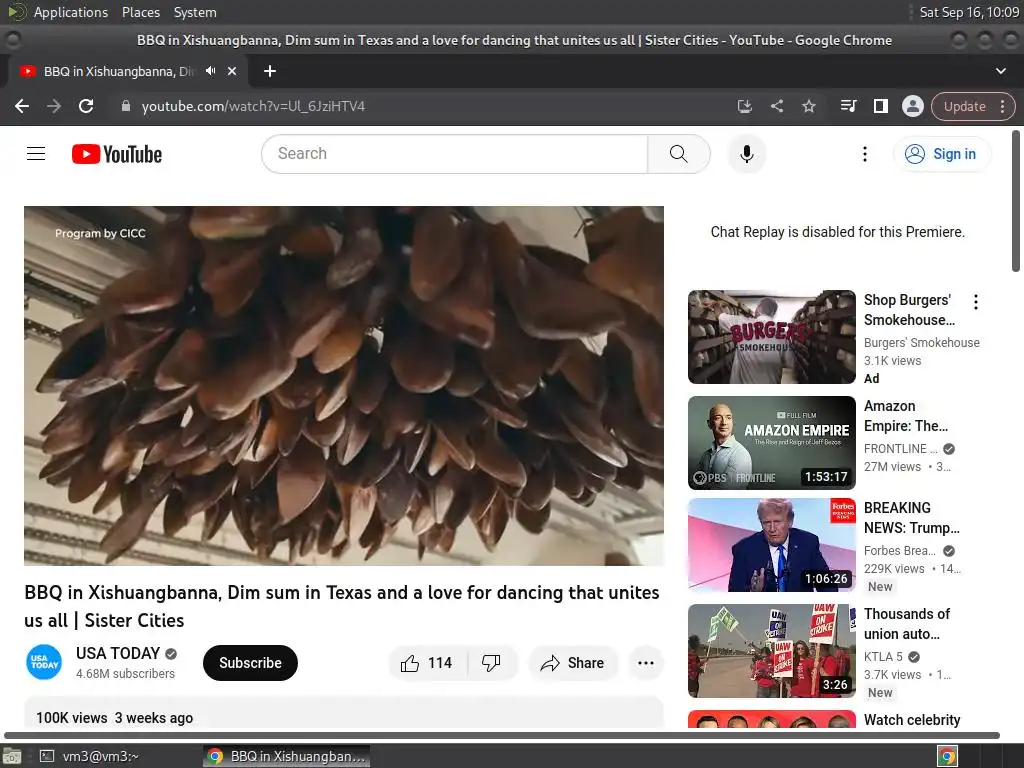Dislike the video with thumbs down

click(492, 663)
